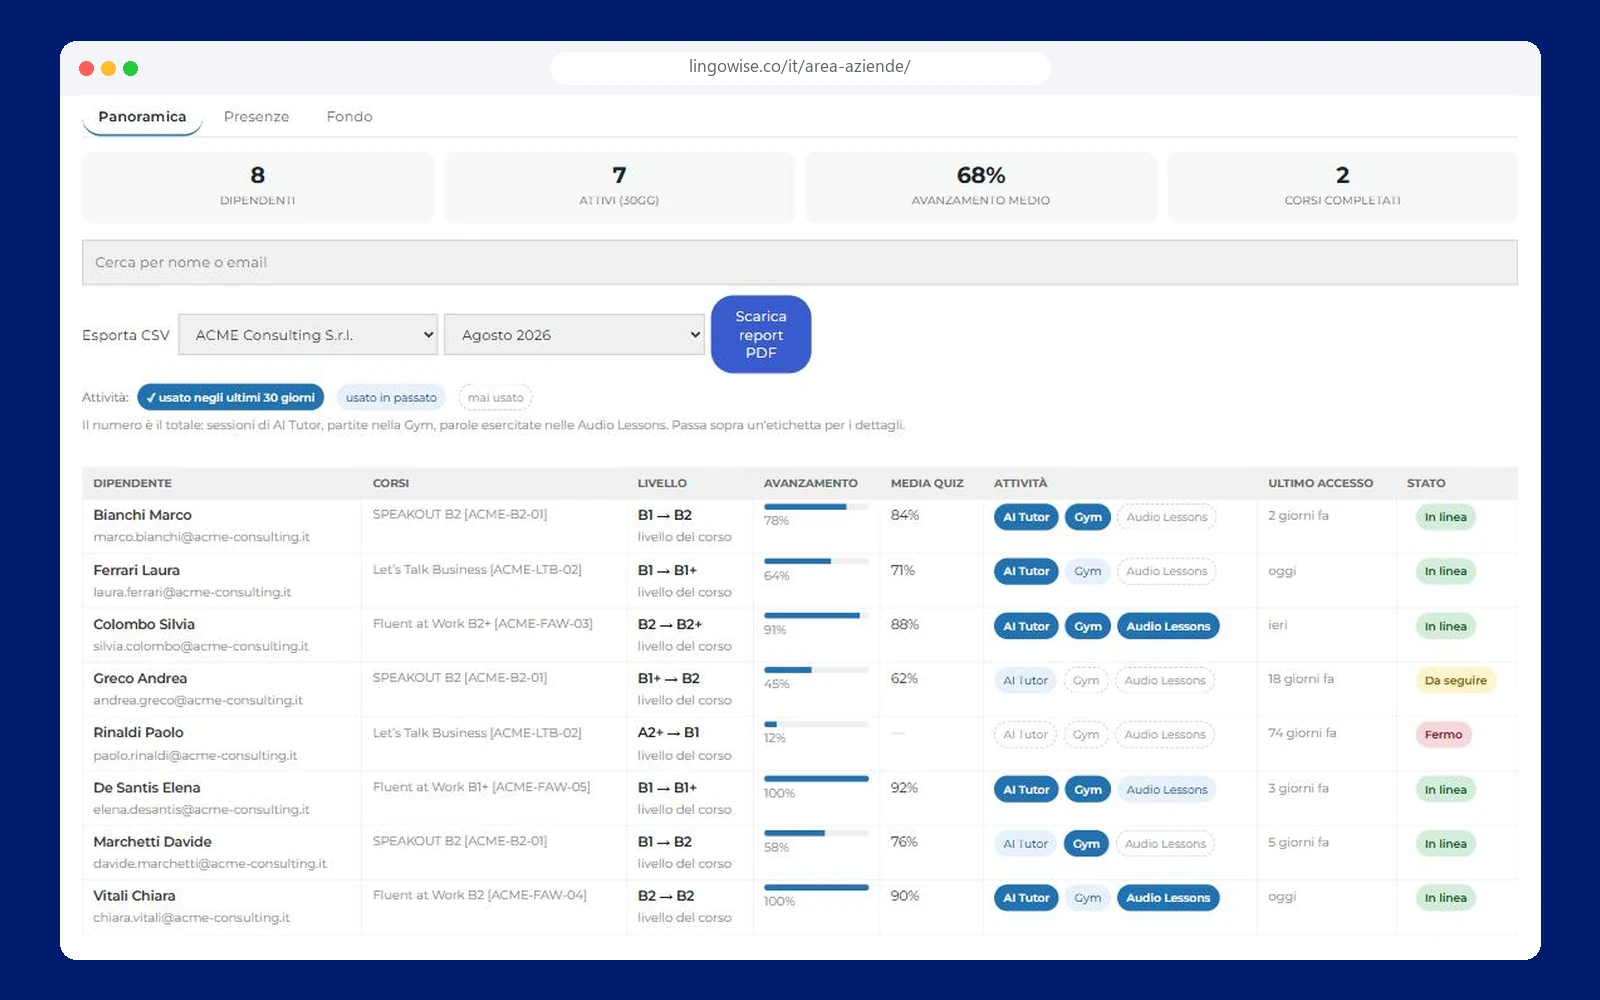Click Bianchi Marco's AI Tutor badge

pyautogui.click(x=1026, y=517)
